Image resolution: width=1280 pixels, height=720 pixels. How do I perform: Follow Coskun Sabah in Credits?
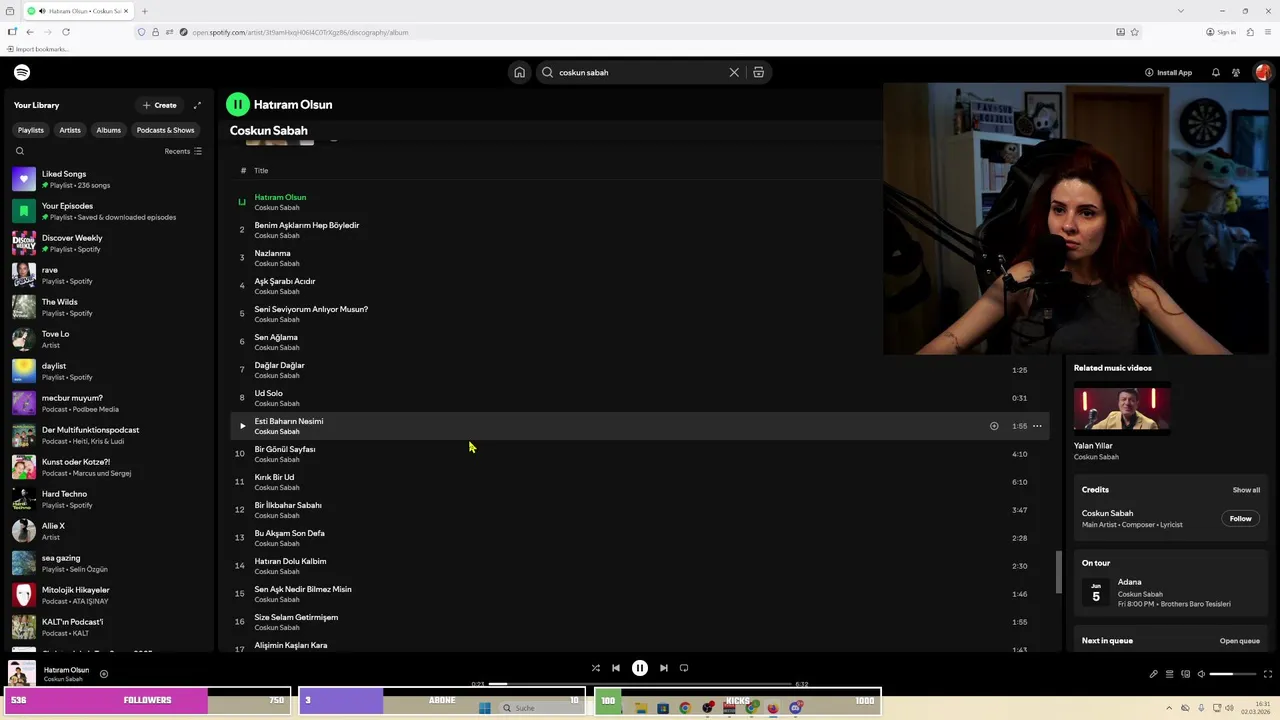tap(1240, 518)
